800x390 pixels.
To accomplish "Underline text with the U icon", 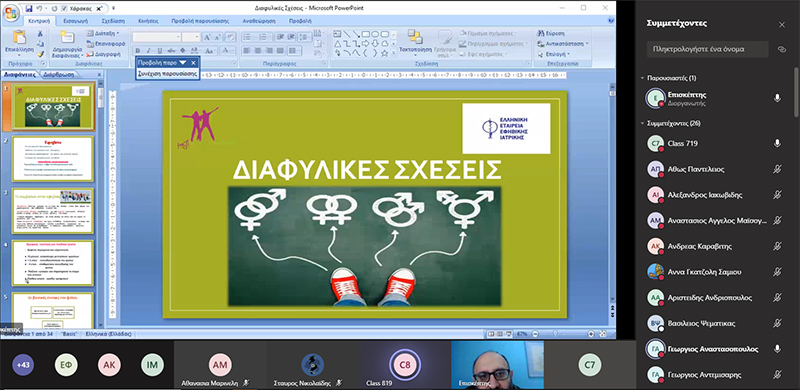I will point(160,51).
